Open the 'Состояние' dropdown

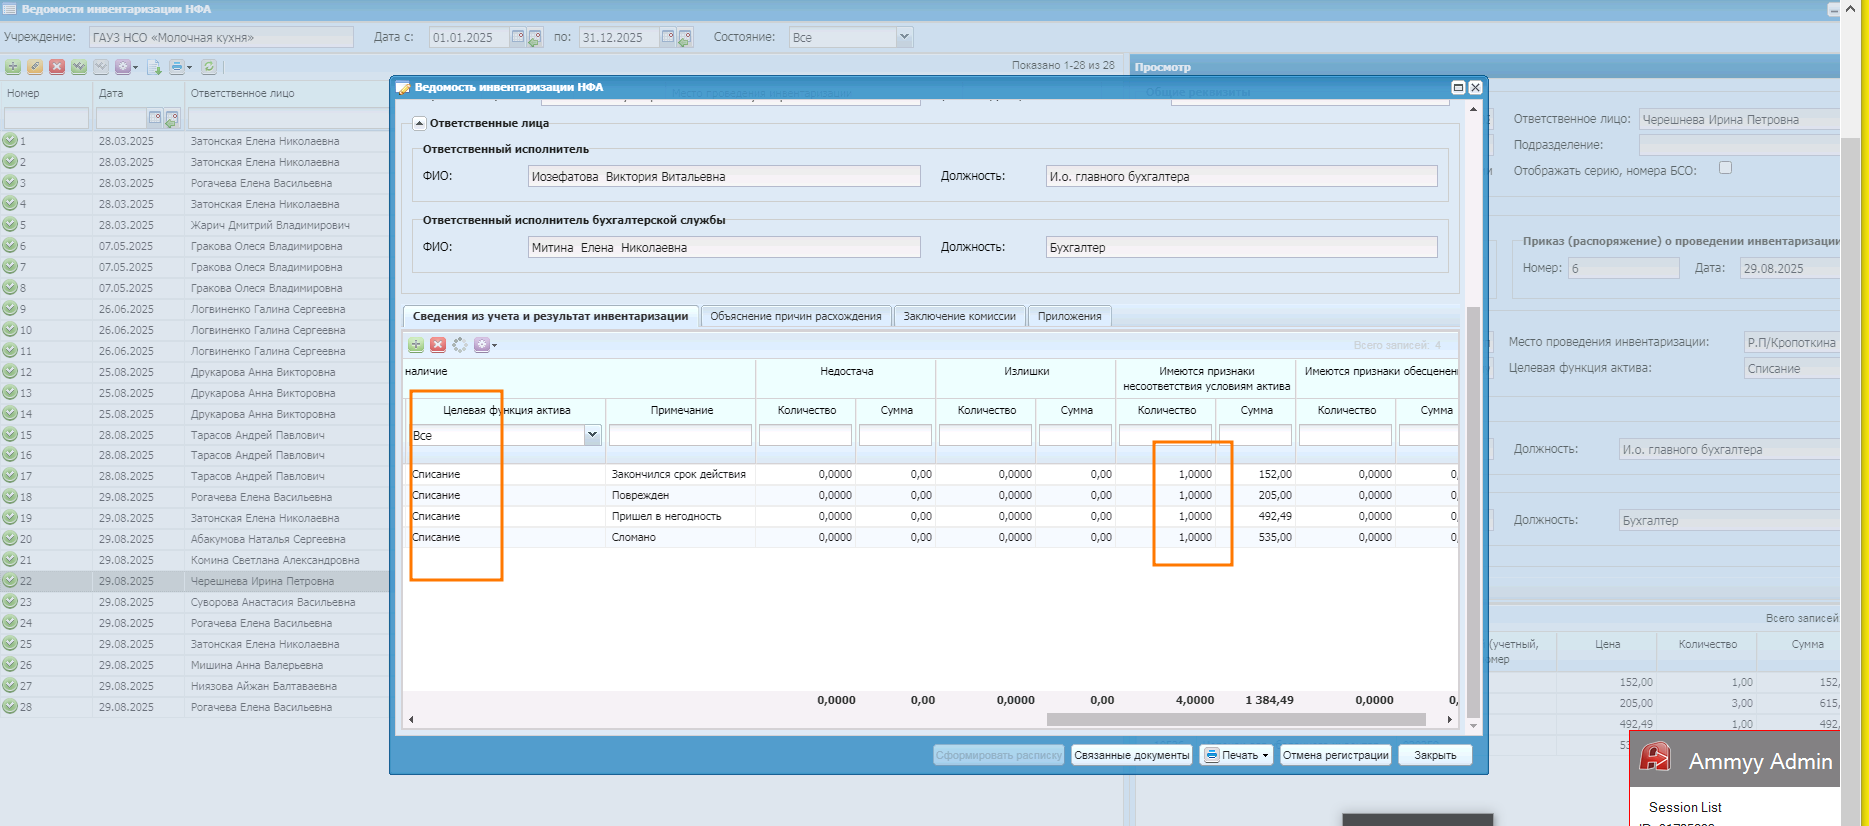click(904, 37)
